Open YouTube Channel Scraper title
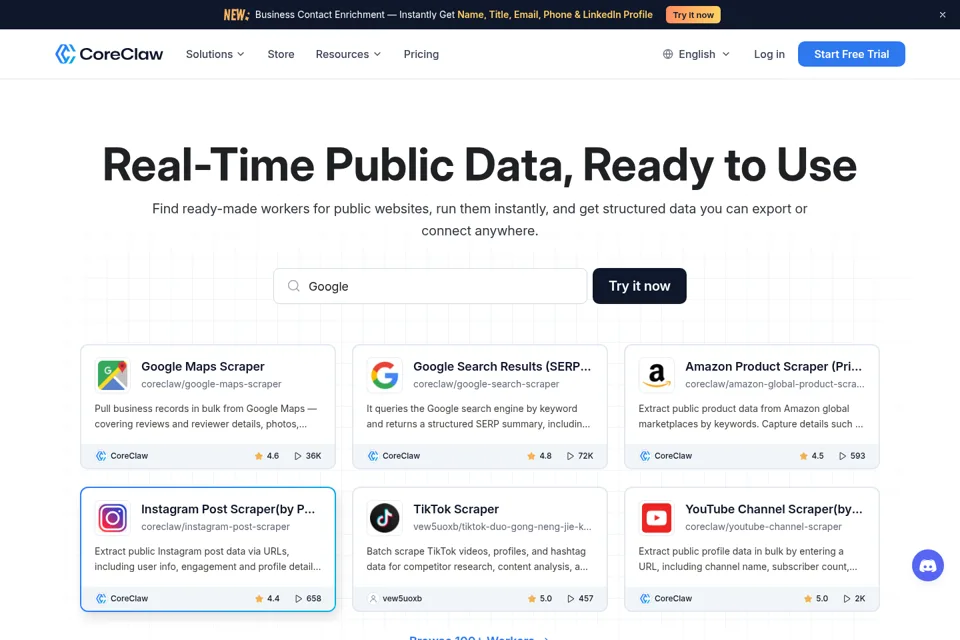This screenshot has height=640, width=960. [x=773, y=509]
